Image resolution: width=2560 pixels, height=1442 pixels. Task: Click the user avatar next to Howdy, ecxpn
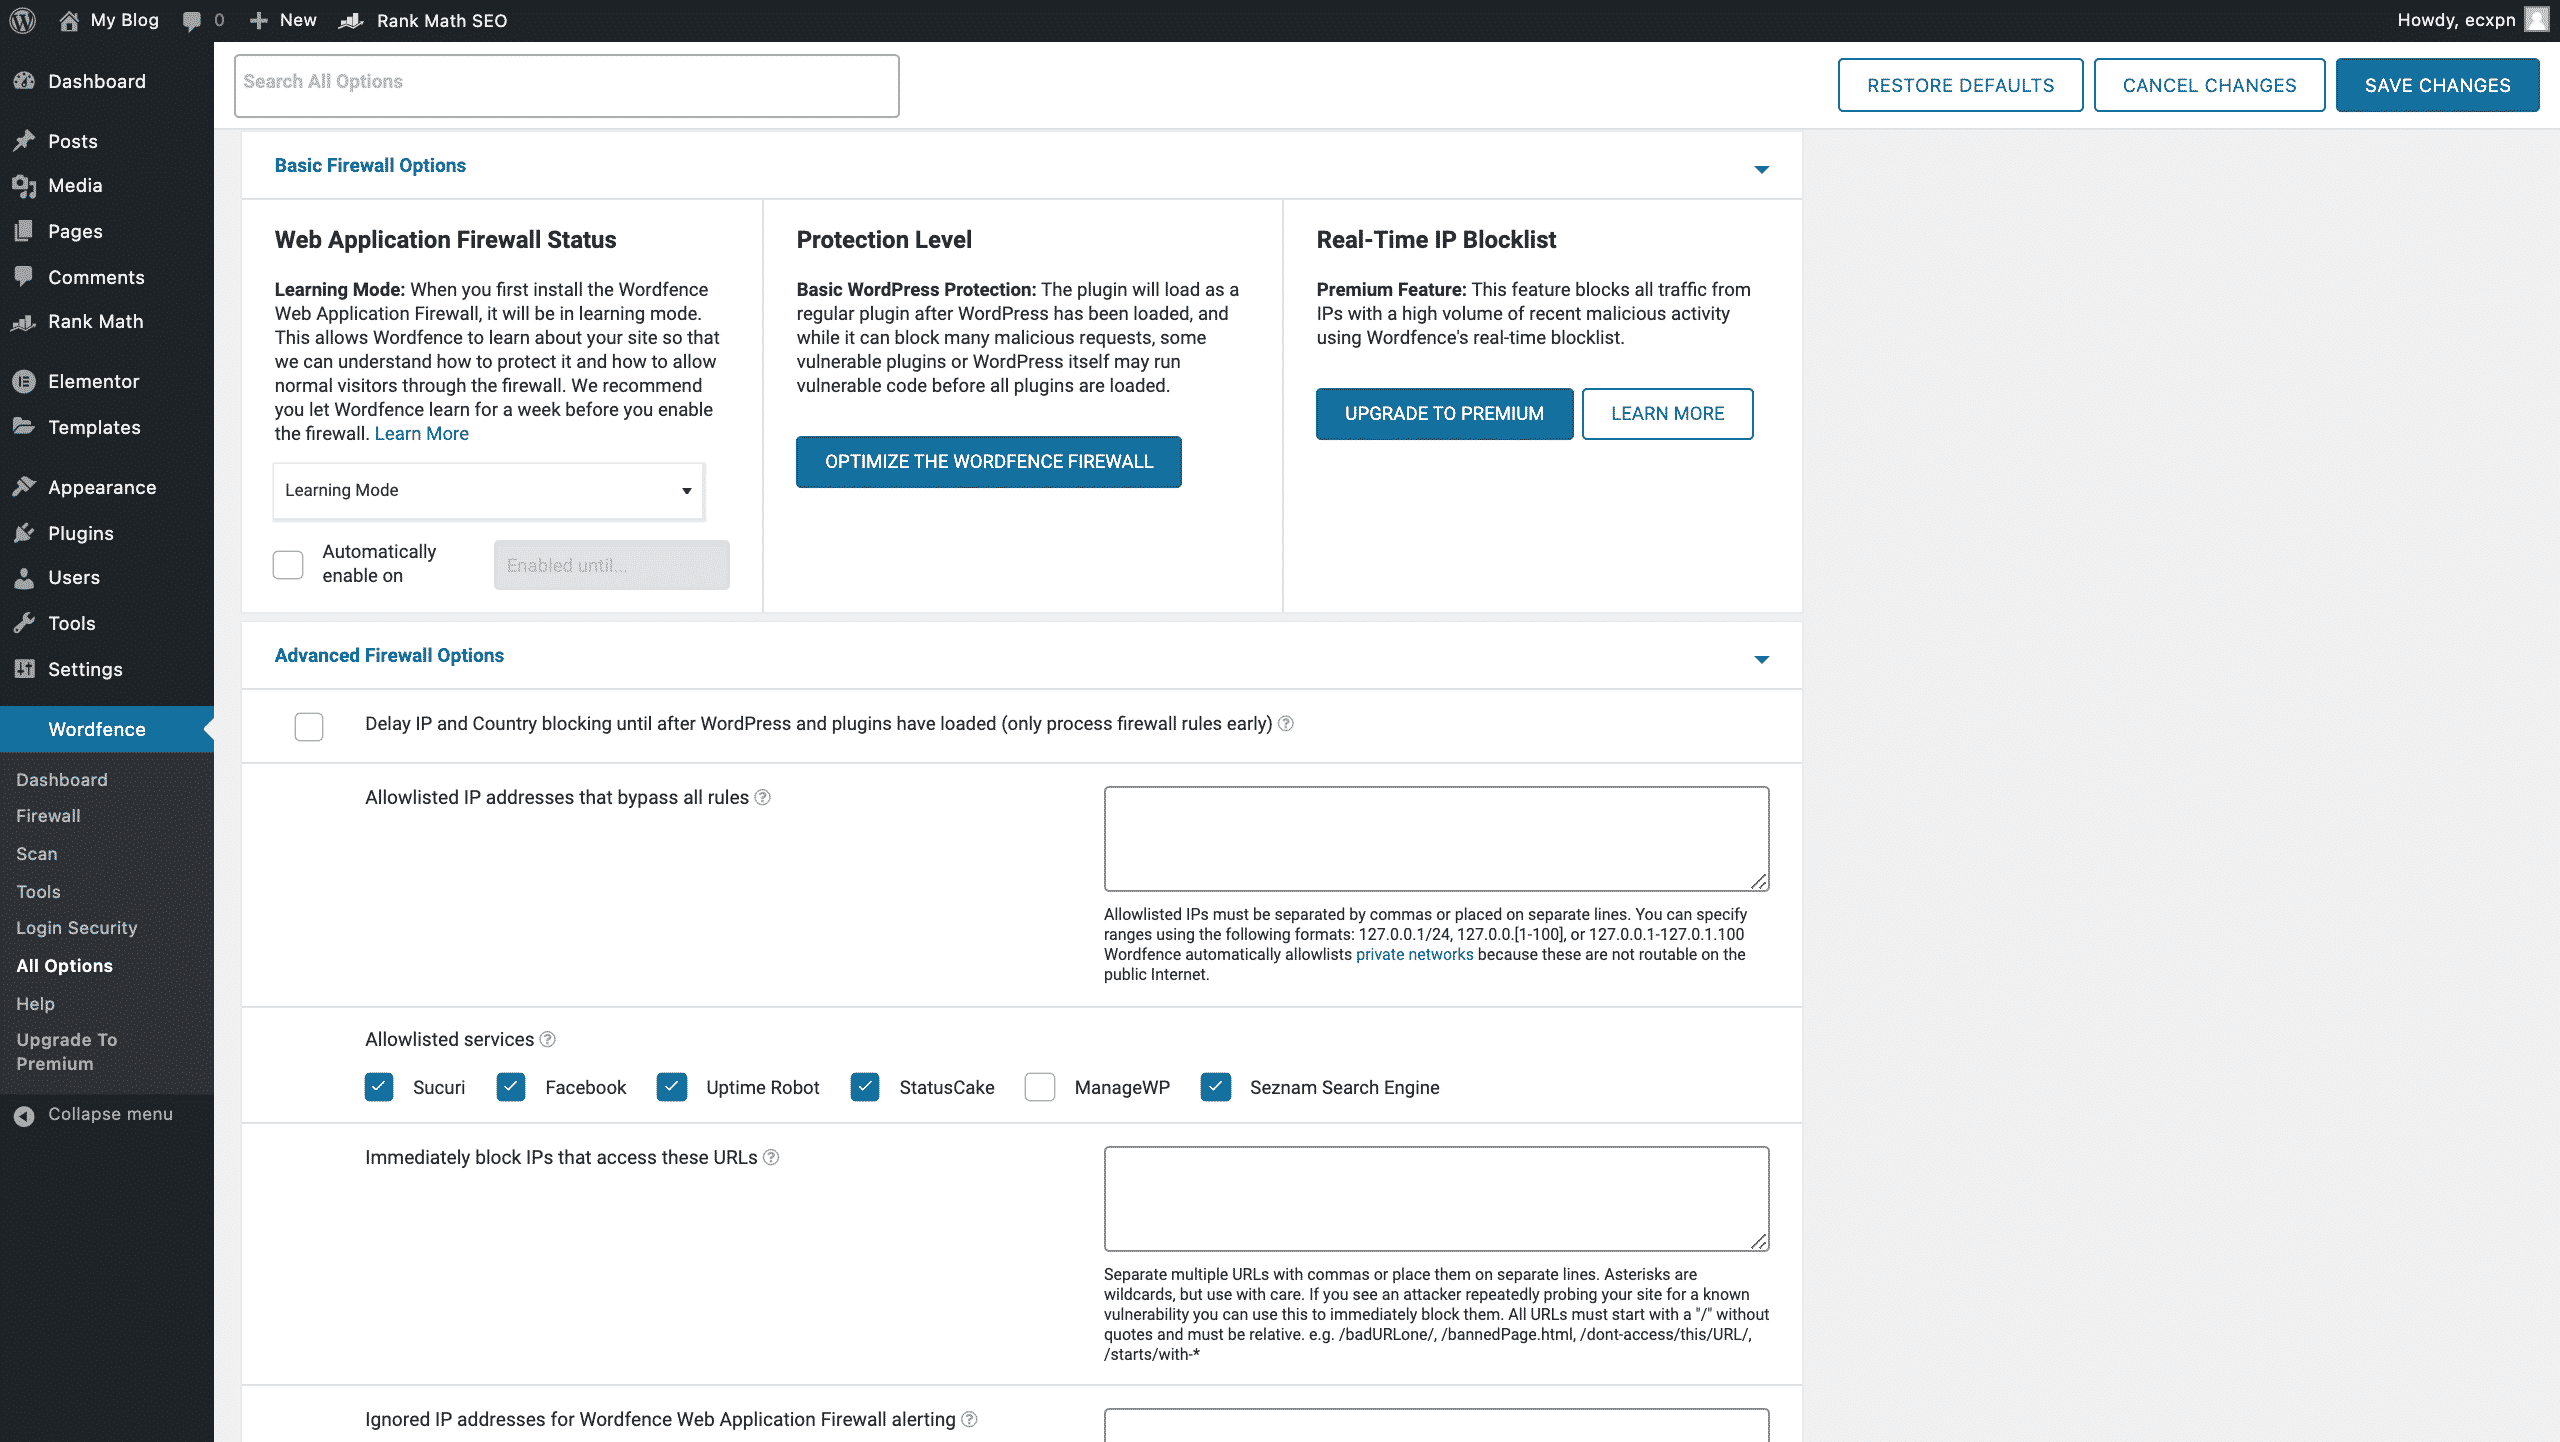[2537, 20]
